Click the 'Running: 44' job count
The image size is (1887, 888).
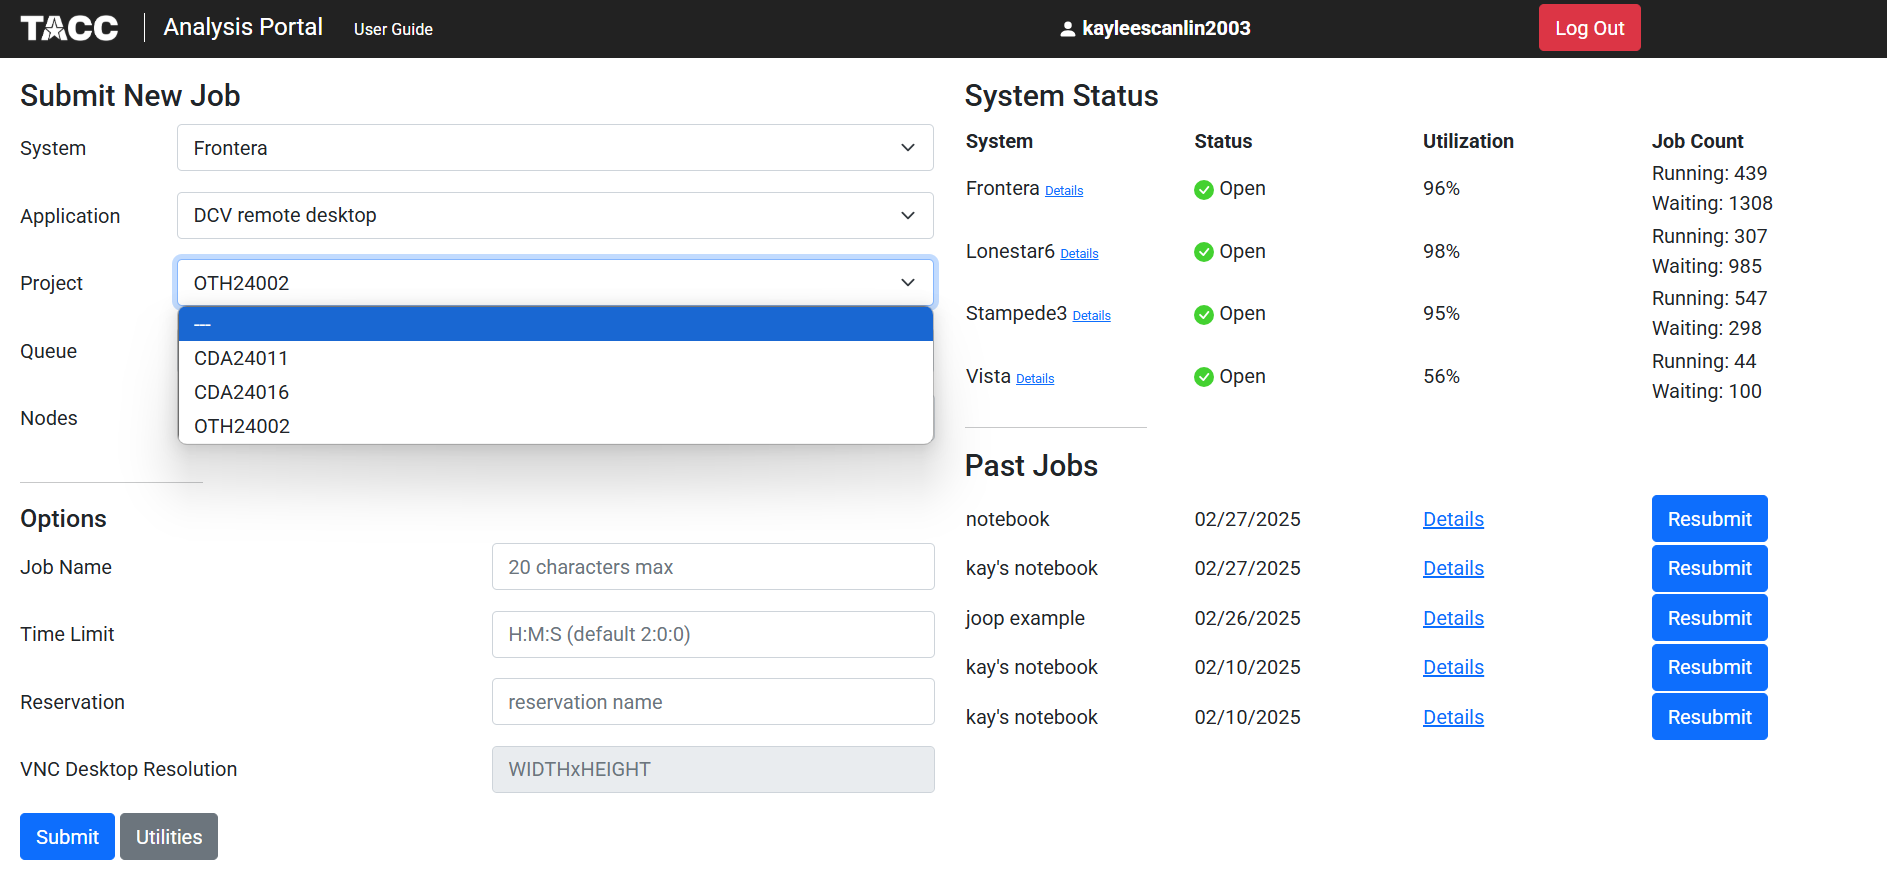pyautogui.click(x=1704, y=361)
